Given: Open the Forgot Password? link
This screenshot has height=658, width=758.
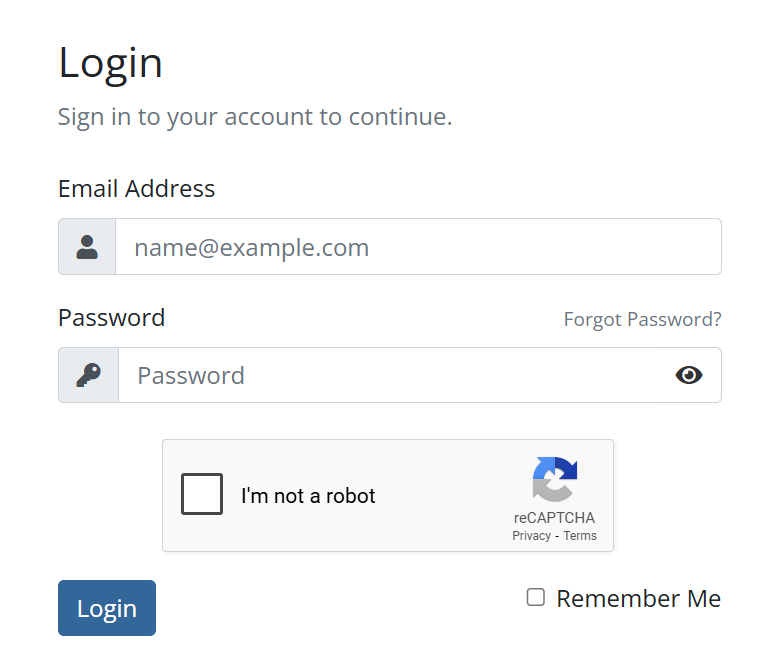Looking at the screenshot, I should coord(642,320).
